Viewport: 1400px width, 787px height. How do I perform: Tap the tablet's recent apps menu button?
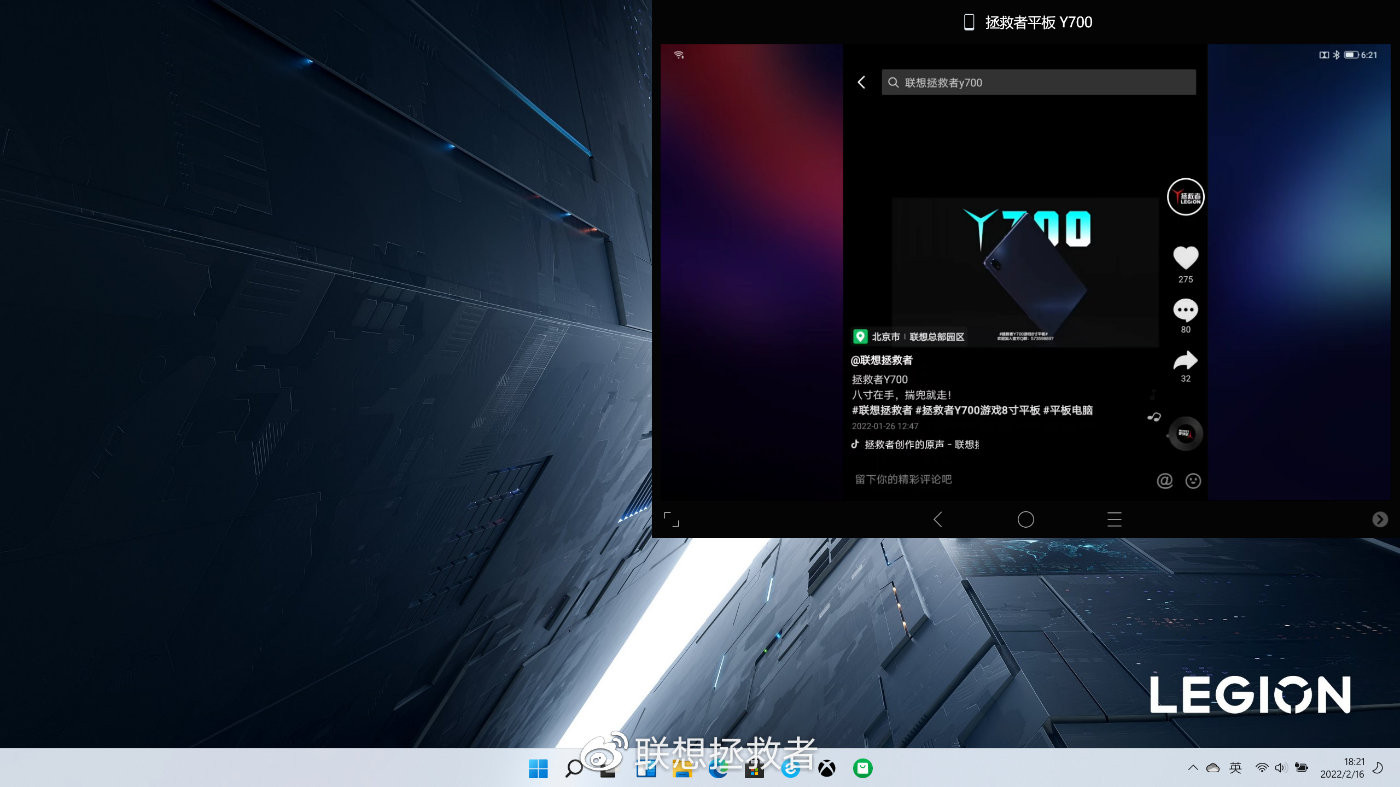[1114, 519]
